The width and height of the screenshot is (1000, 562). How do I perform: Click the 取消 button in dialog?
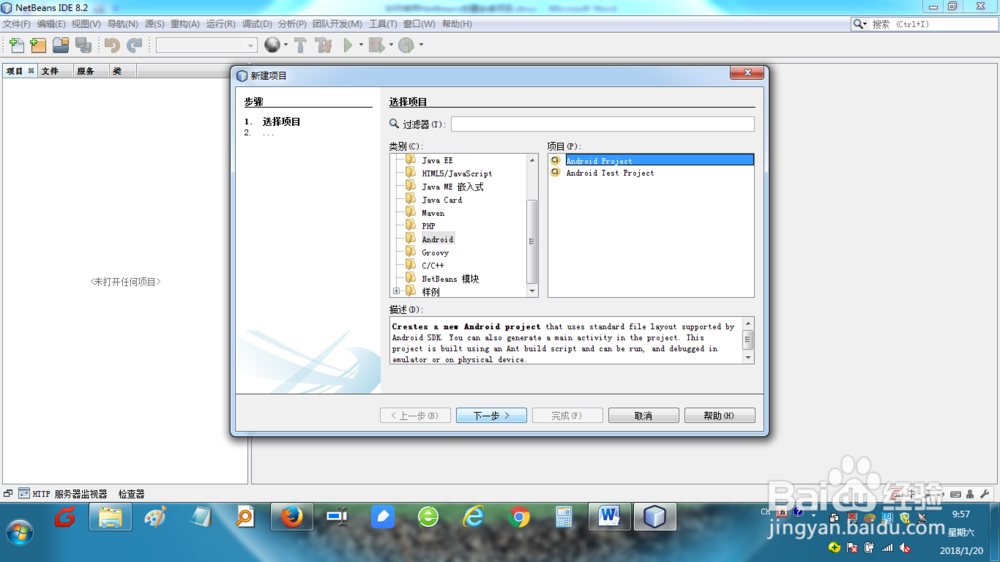(643, 415)
